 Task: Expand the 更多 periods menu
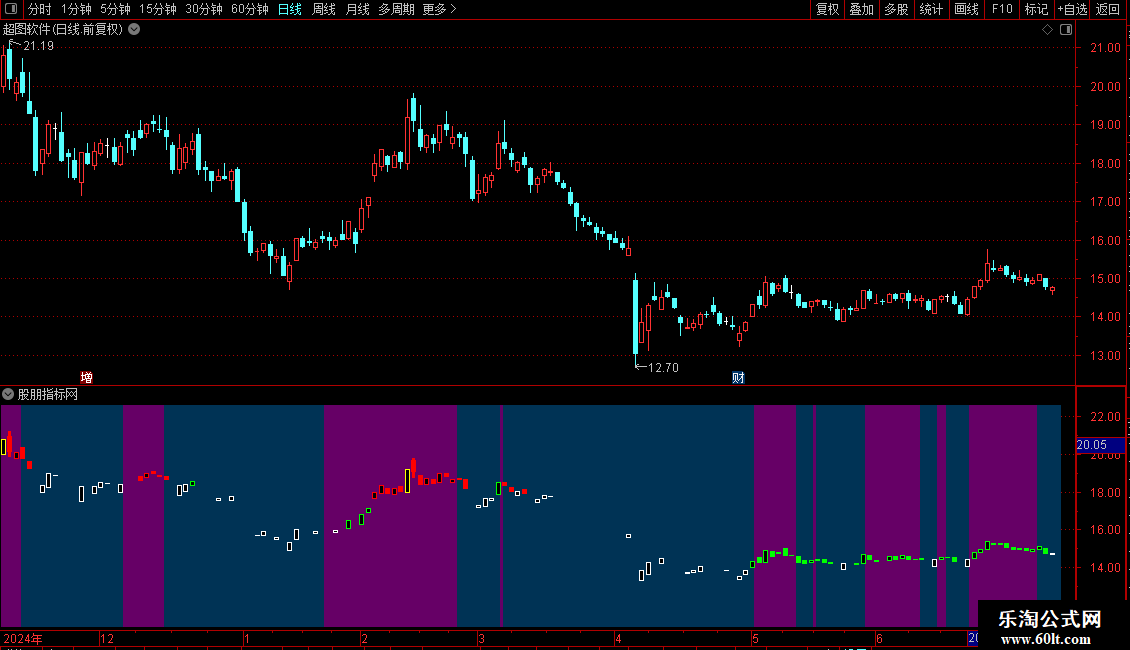point(439,9)
